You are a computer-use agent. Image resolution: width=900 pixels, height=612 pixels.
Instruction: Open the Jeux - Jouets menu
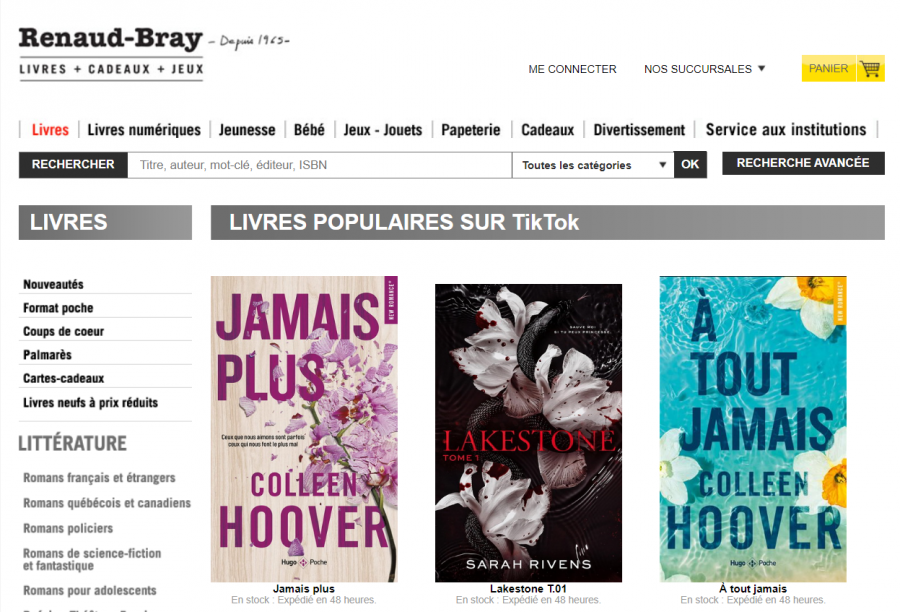[x=383, y=130]
